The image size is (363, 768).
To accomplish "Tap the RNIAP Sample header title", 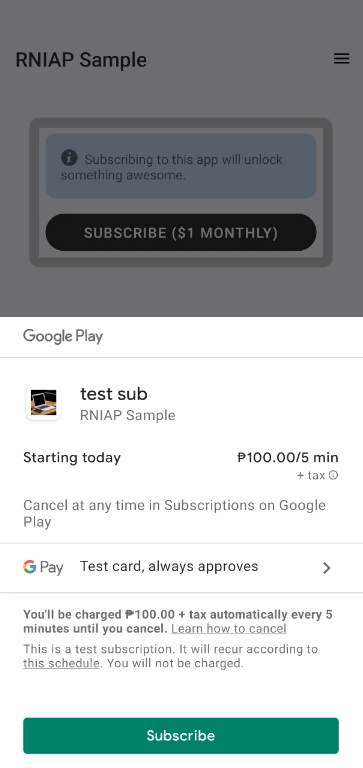I will tap(81, 60).
